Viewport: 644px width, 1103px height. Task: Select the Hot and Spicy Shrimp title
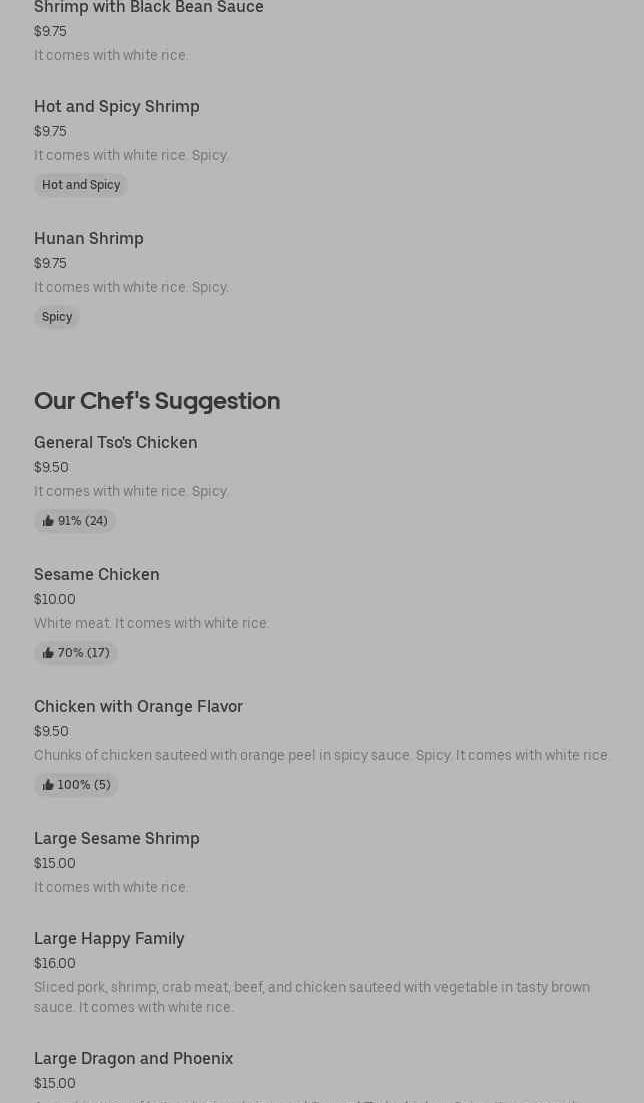click(117, 106)
